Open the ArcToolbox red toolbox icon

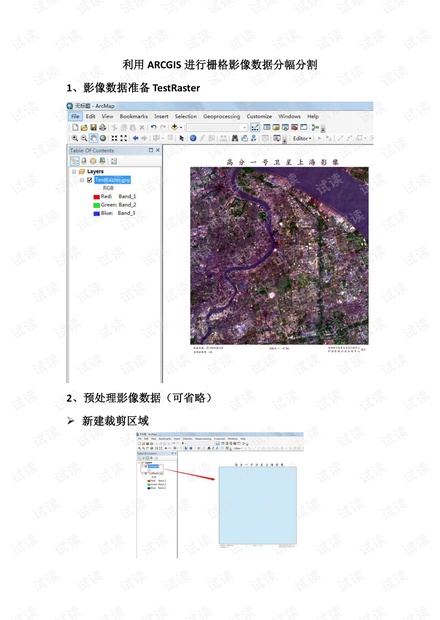[294, 127]
